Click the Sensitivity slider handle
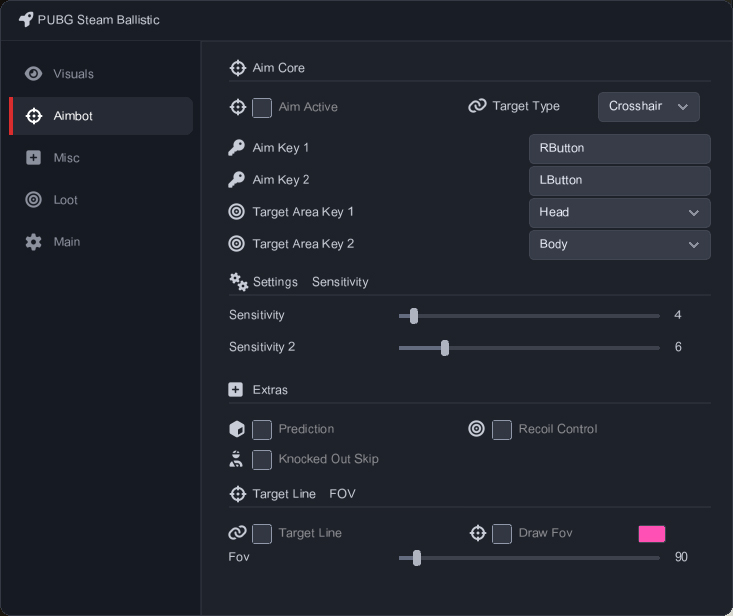The height and width of the screenshot is (616, 733). [x=414, y=316]
